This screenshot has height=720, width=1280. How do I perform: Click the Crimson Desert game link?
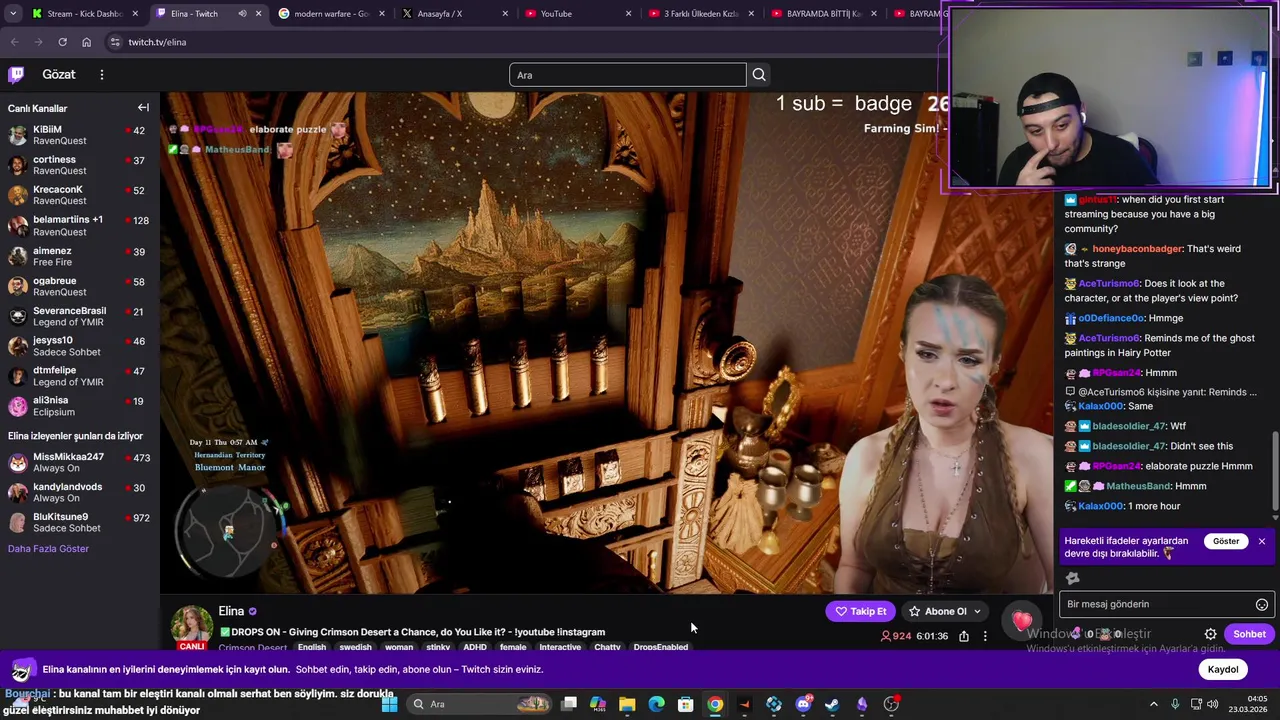(x=252, y=648)
